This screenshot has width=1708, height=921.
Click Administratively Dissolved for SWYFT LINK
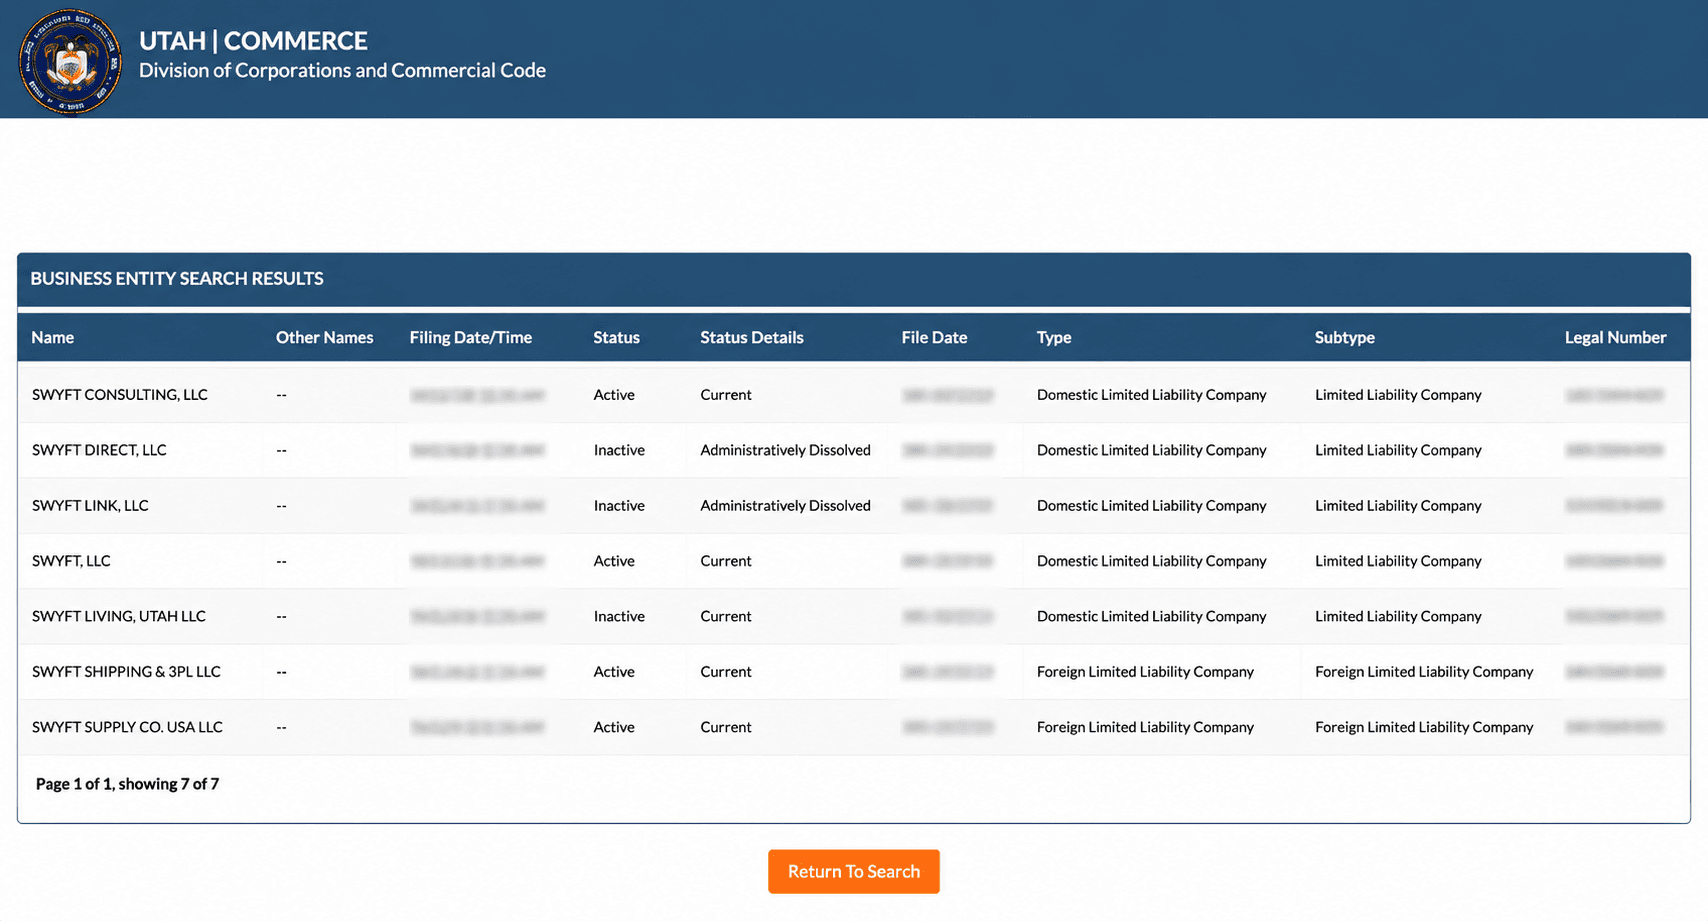click(785, 506)
